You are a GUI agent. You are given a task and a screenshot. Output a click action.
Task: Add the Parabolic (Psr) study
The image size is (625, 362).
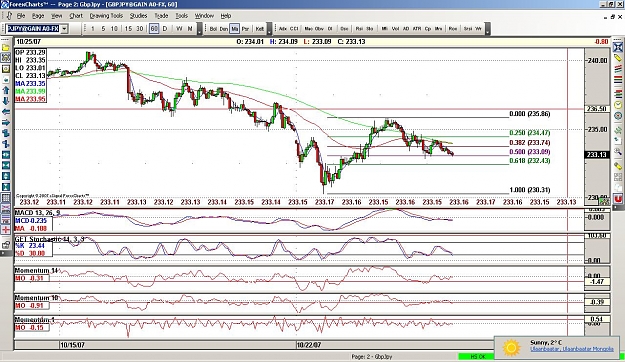pos(246,29)
